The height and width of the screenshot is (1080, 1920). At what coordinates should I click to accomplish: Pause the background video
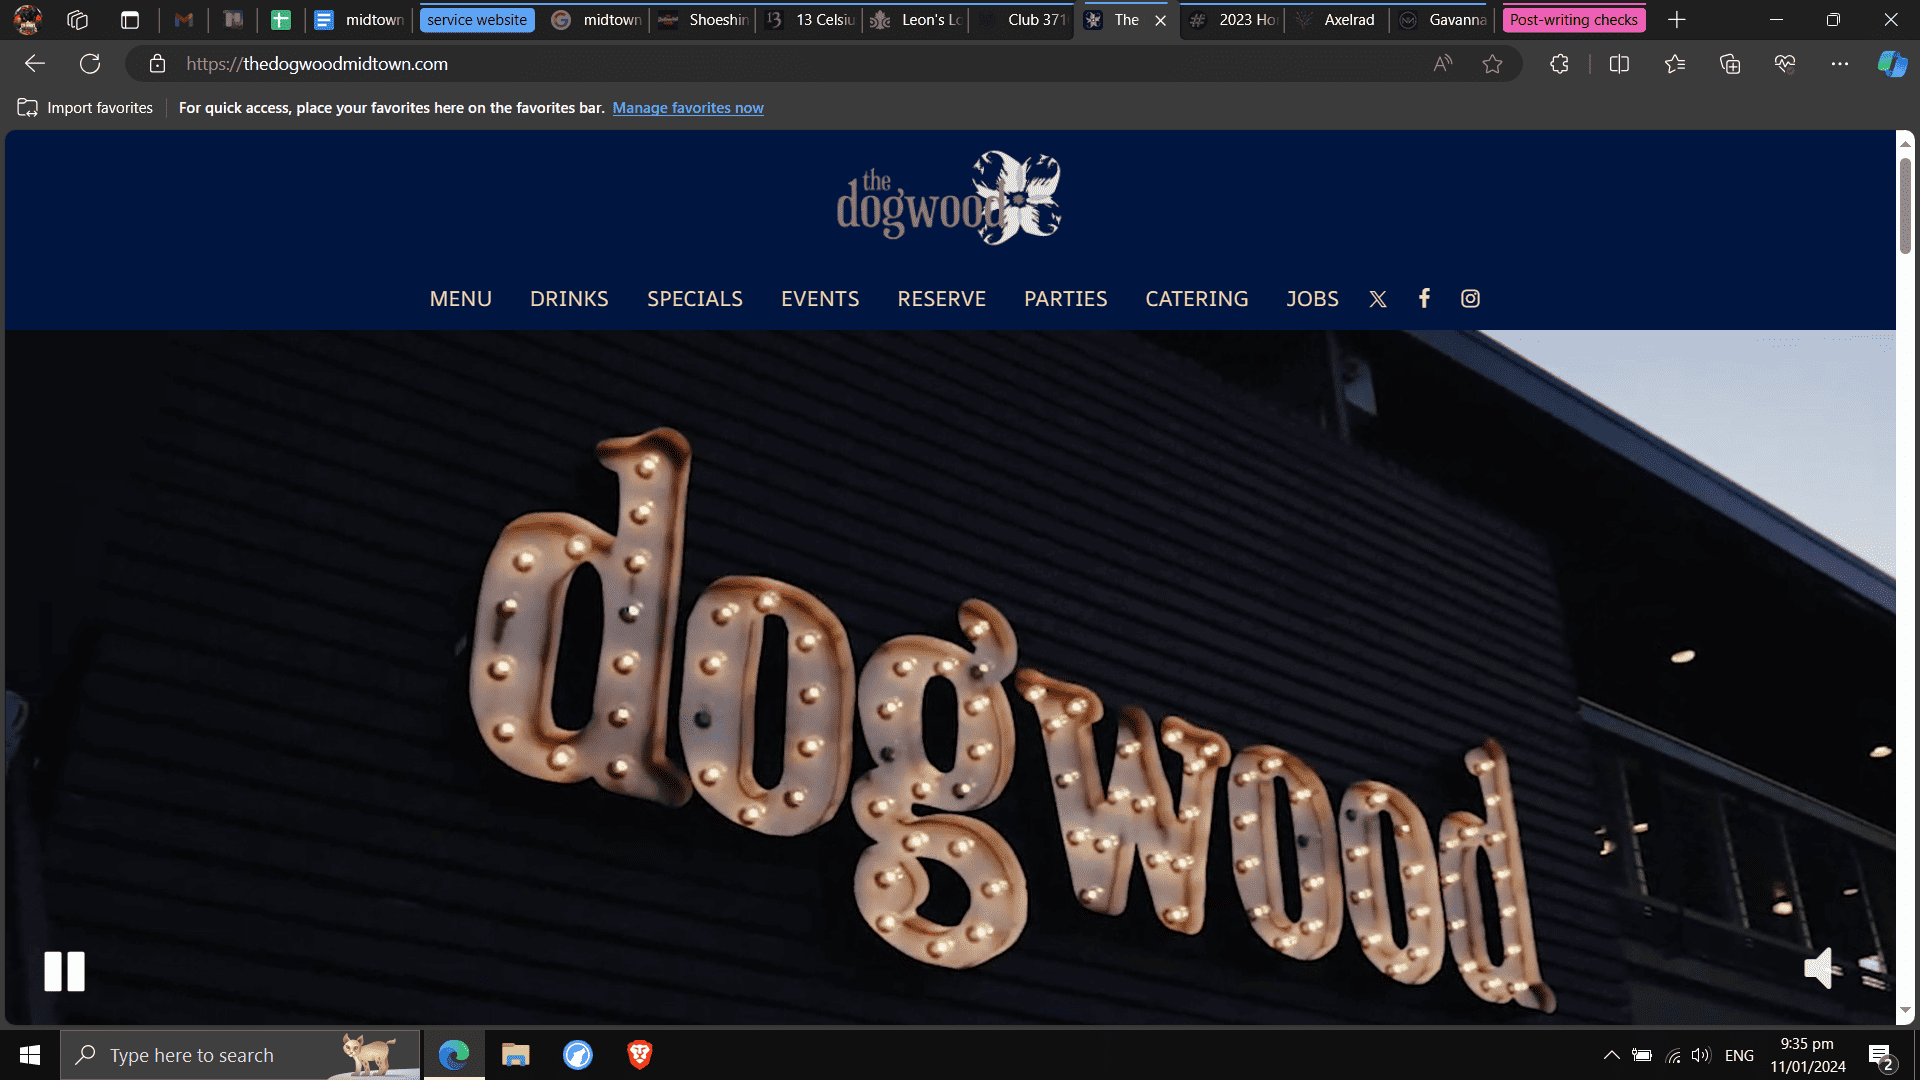(x=65, y=971)
